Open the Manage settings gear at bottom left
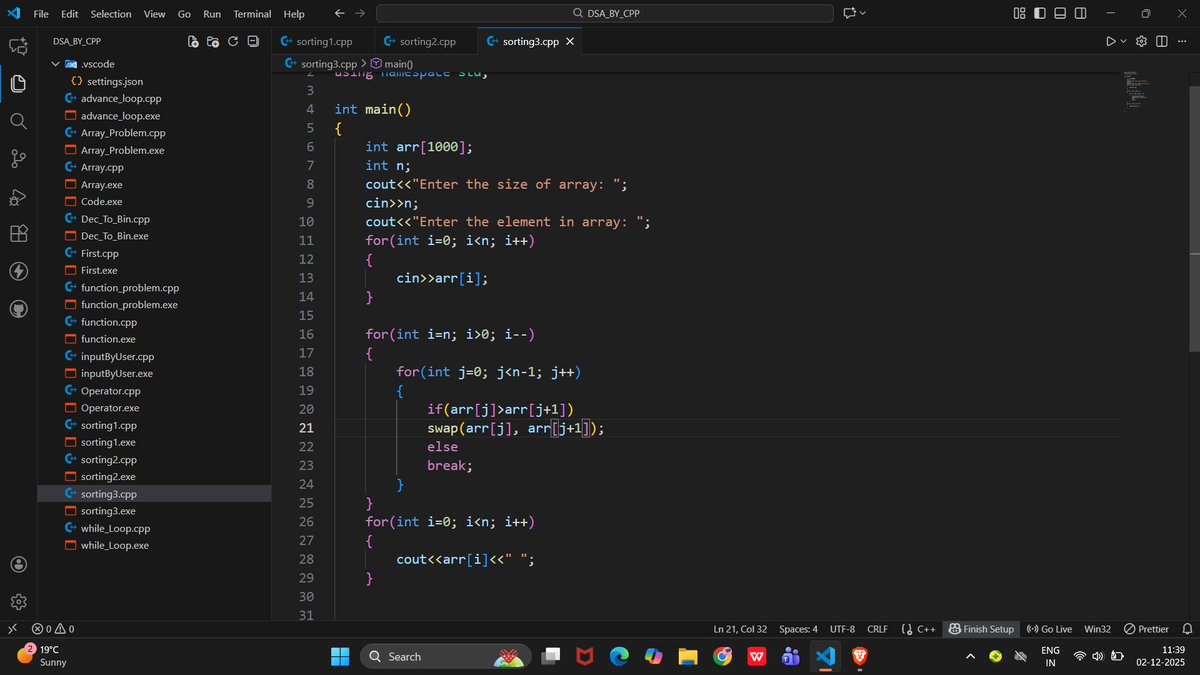This screenshot has width=1200, height=675. point(17,602)
